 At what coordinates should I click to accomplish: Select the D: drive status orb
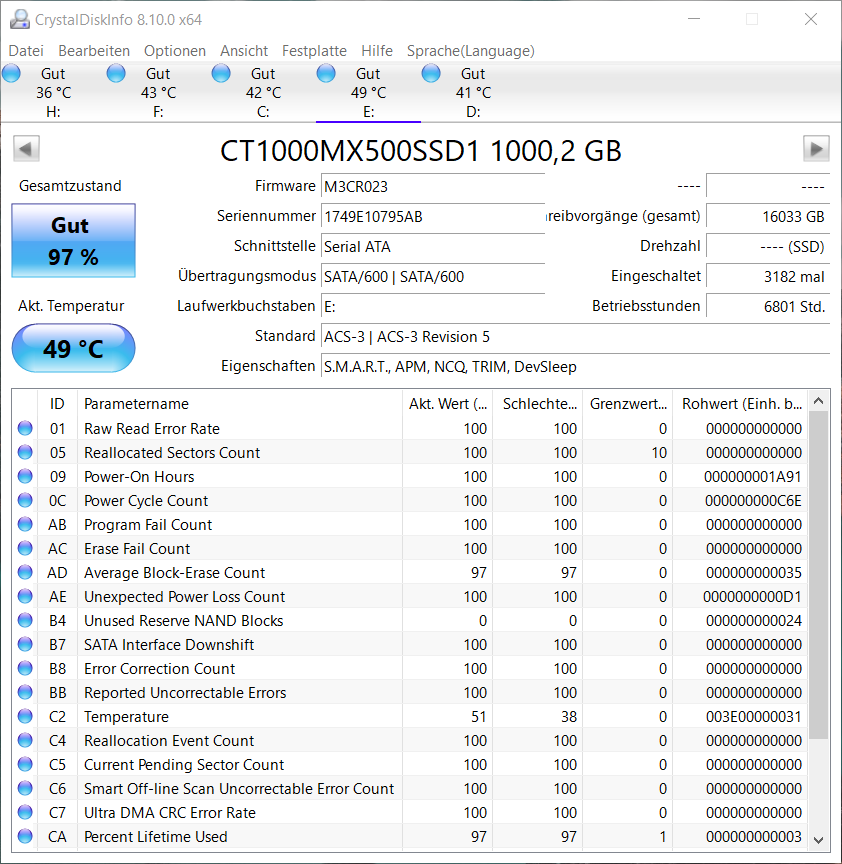[431, 73]
